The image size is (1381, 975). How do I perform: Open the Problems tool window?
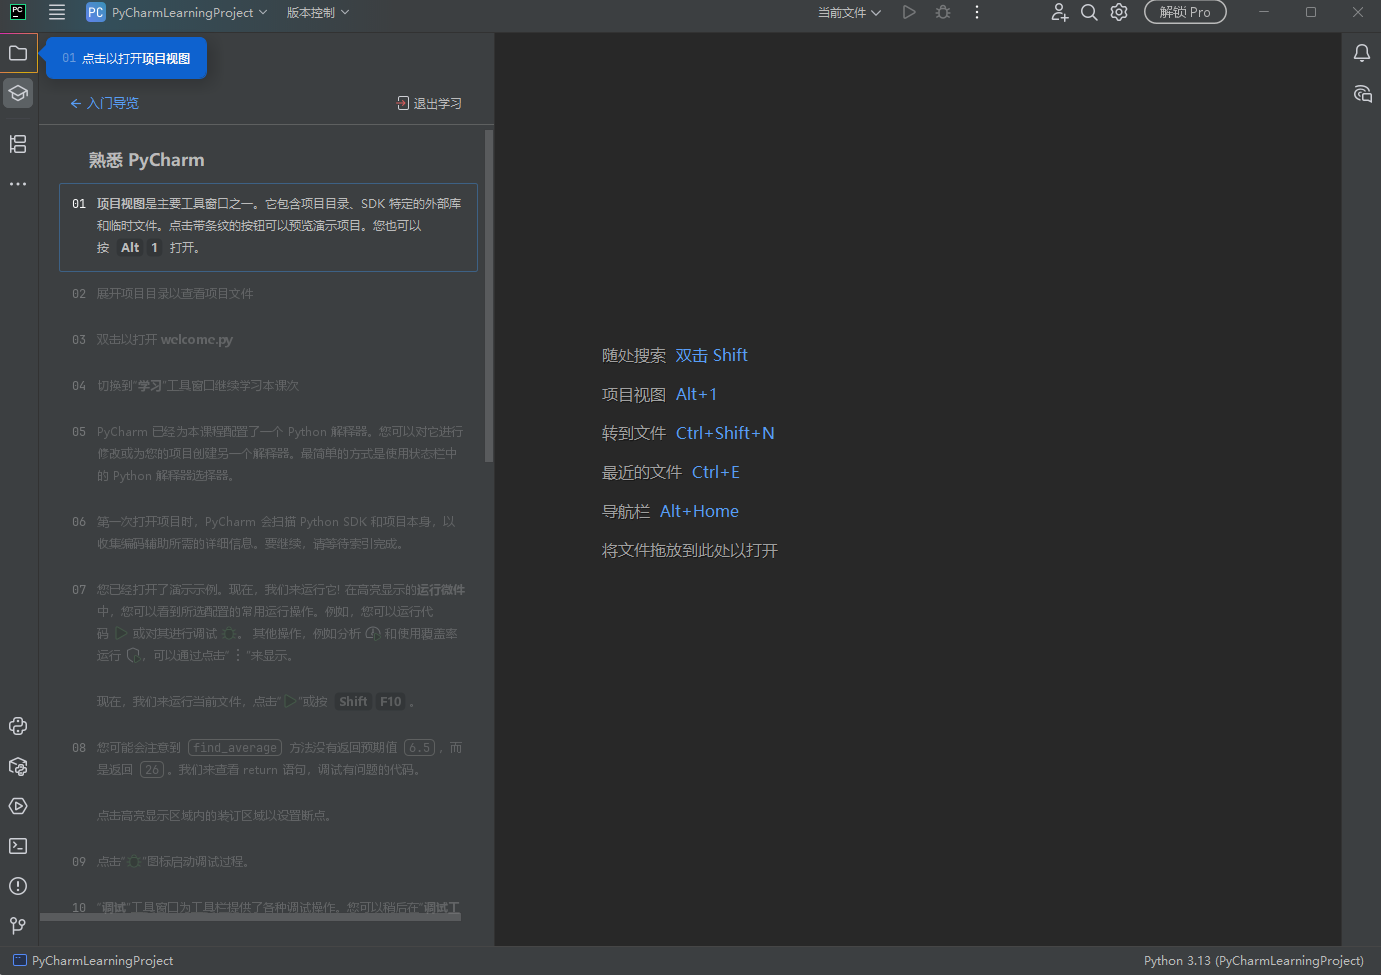(18, 886)
